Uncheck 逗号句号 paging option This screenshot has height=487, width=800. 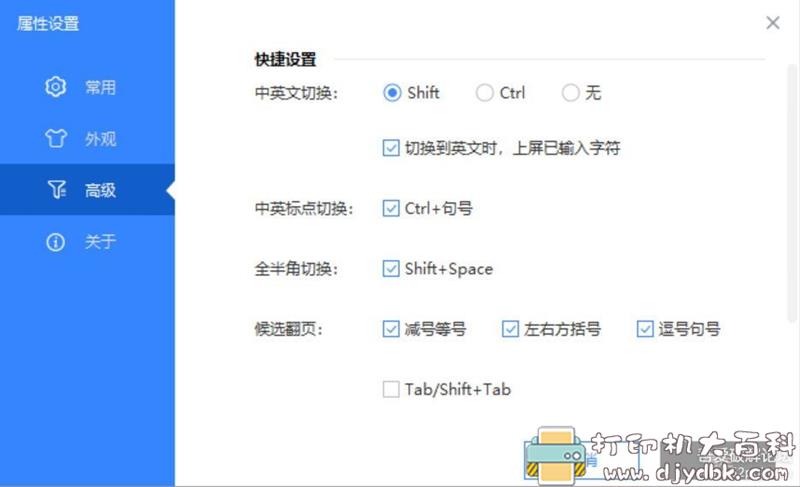(x=645, y=329)
